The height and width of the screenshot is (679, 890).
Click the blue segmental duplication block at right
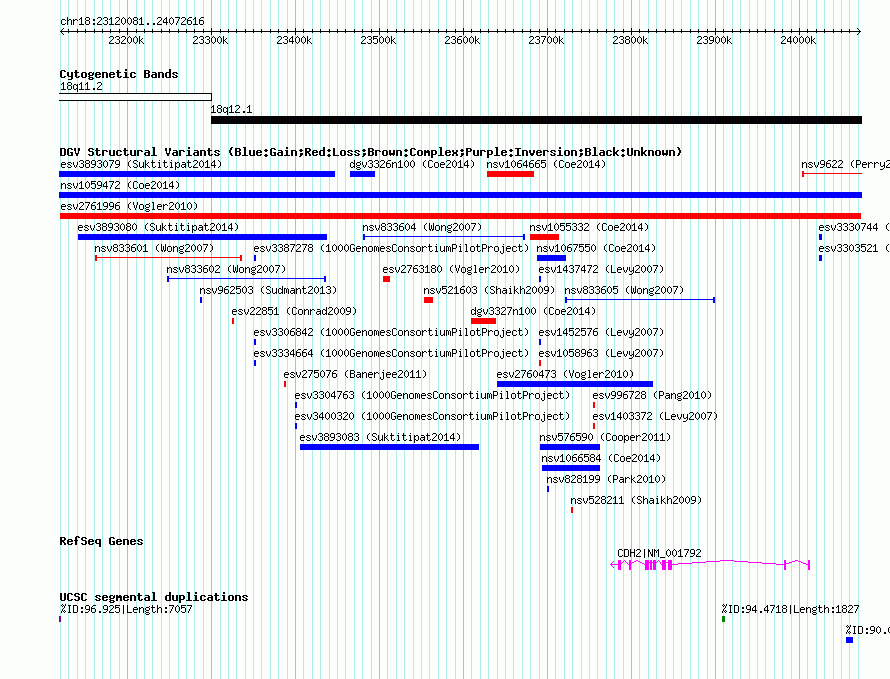850,640
